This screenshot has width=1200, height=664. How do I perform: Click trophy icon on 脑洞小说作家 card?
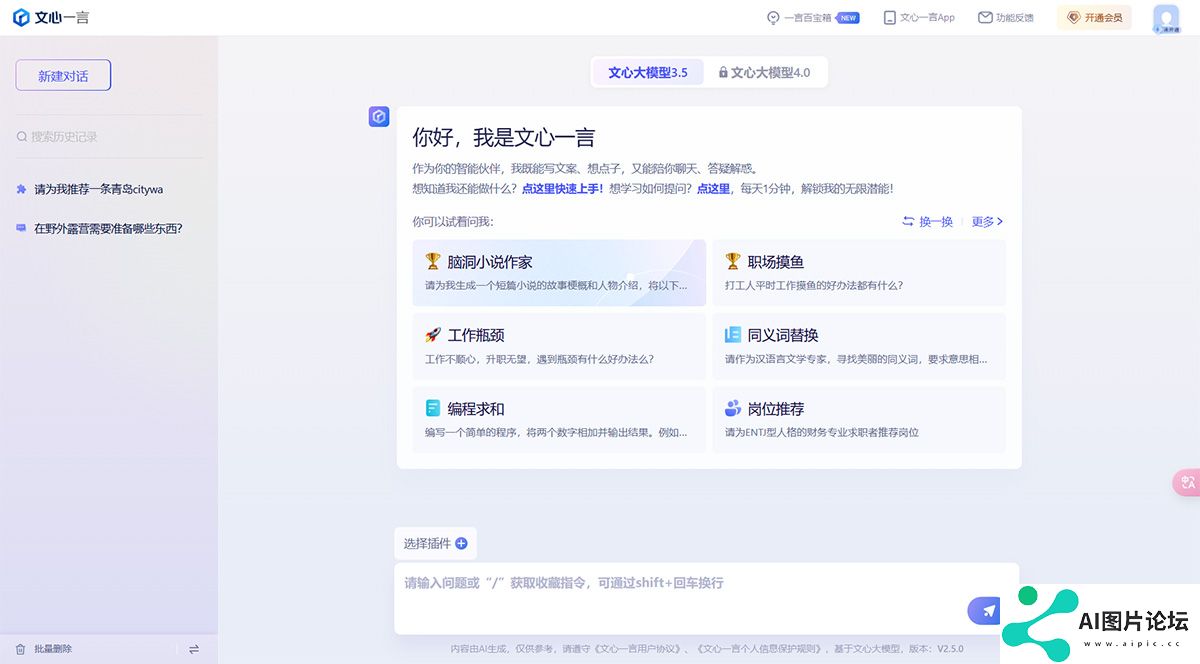[433, 261]
